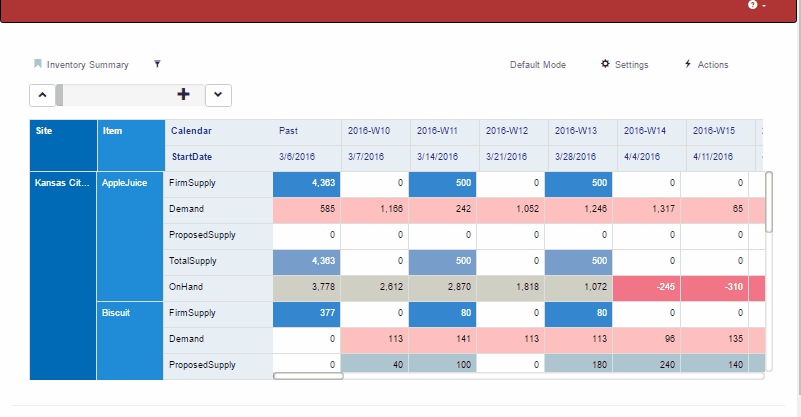This screenshot has height=417, width=801.
Task: Select the 2016-W13 week column header
Action: tap(576, 131)
